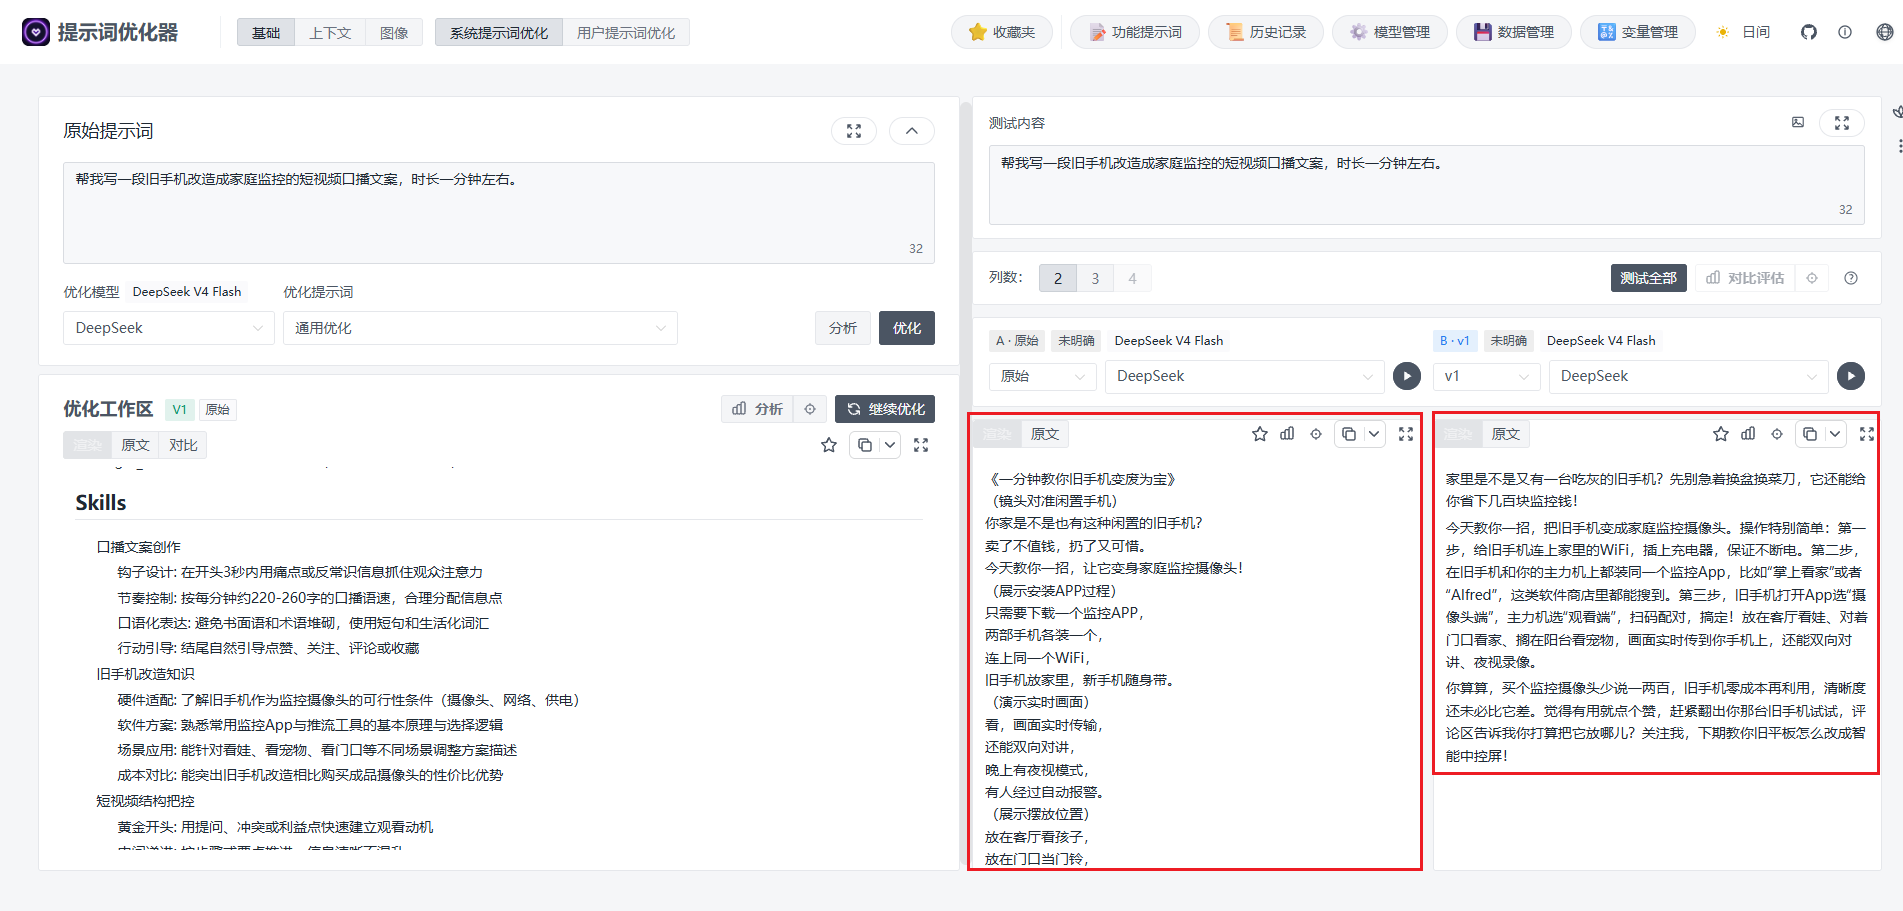Favorite column A result with the star icon
Viewport: 1903px width, 911px height.
tap(1260, 434)
